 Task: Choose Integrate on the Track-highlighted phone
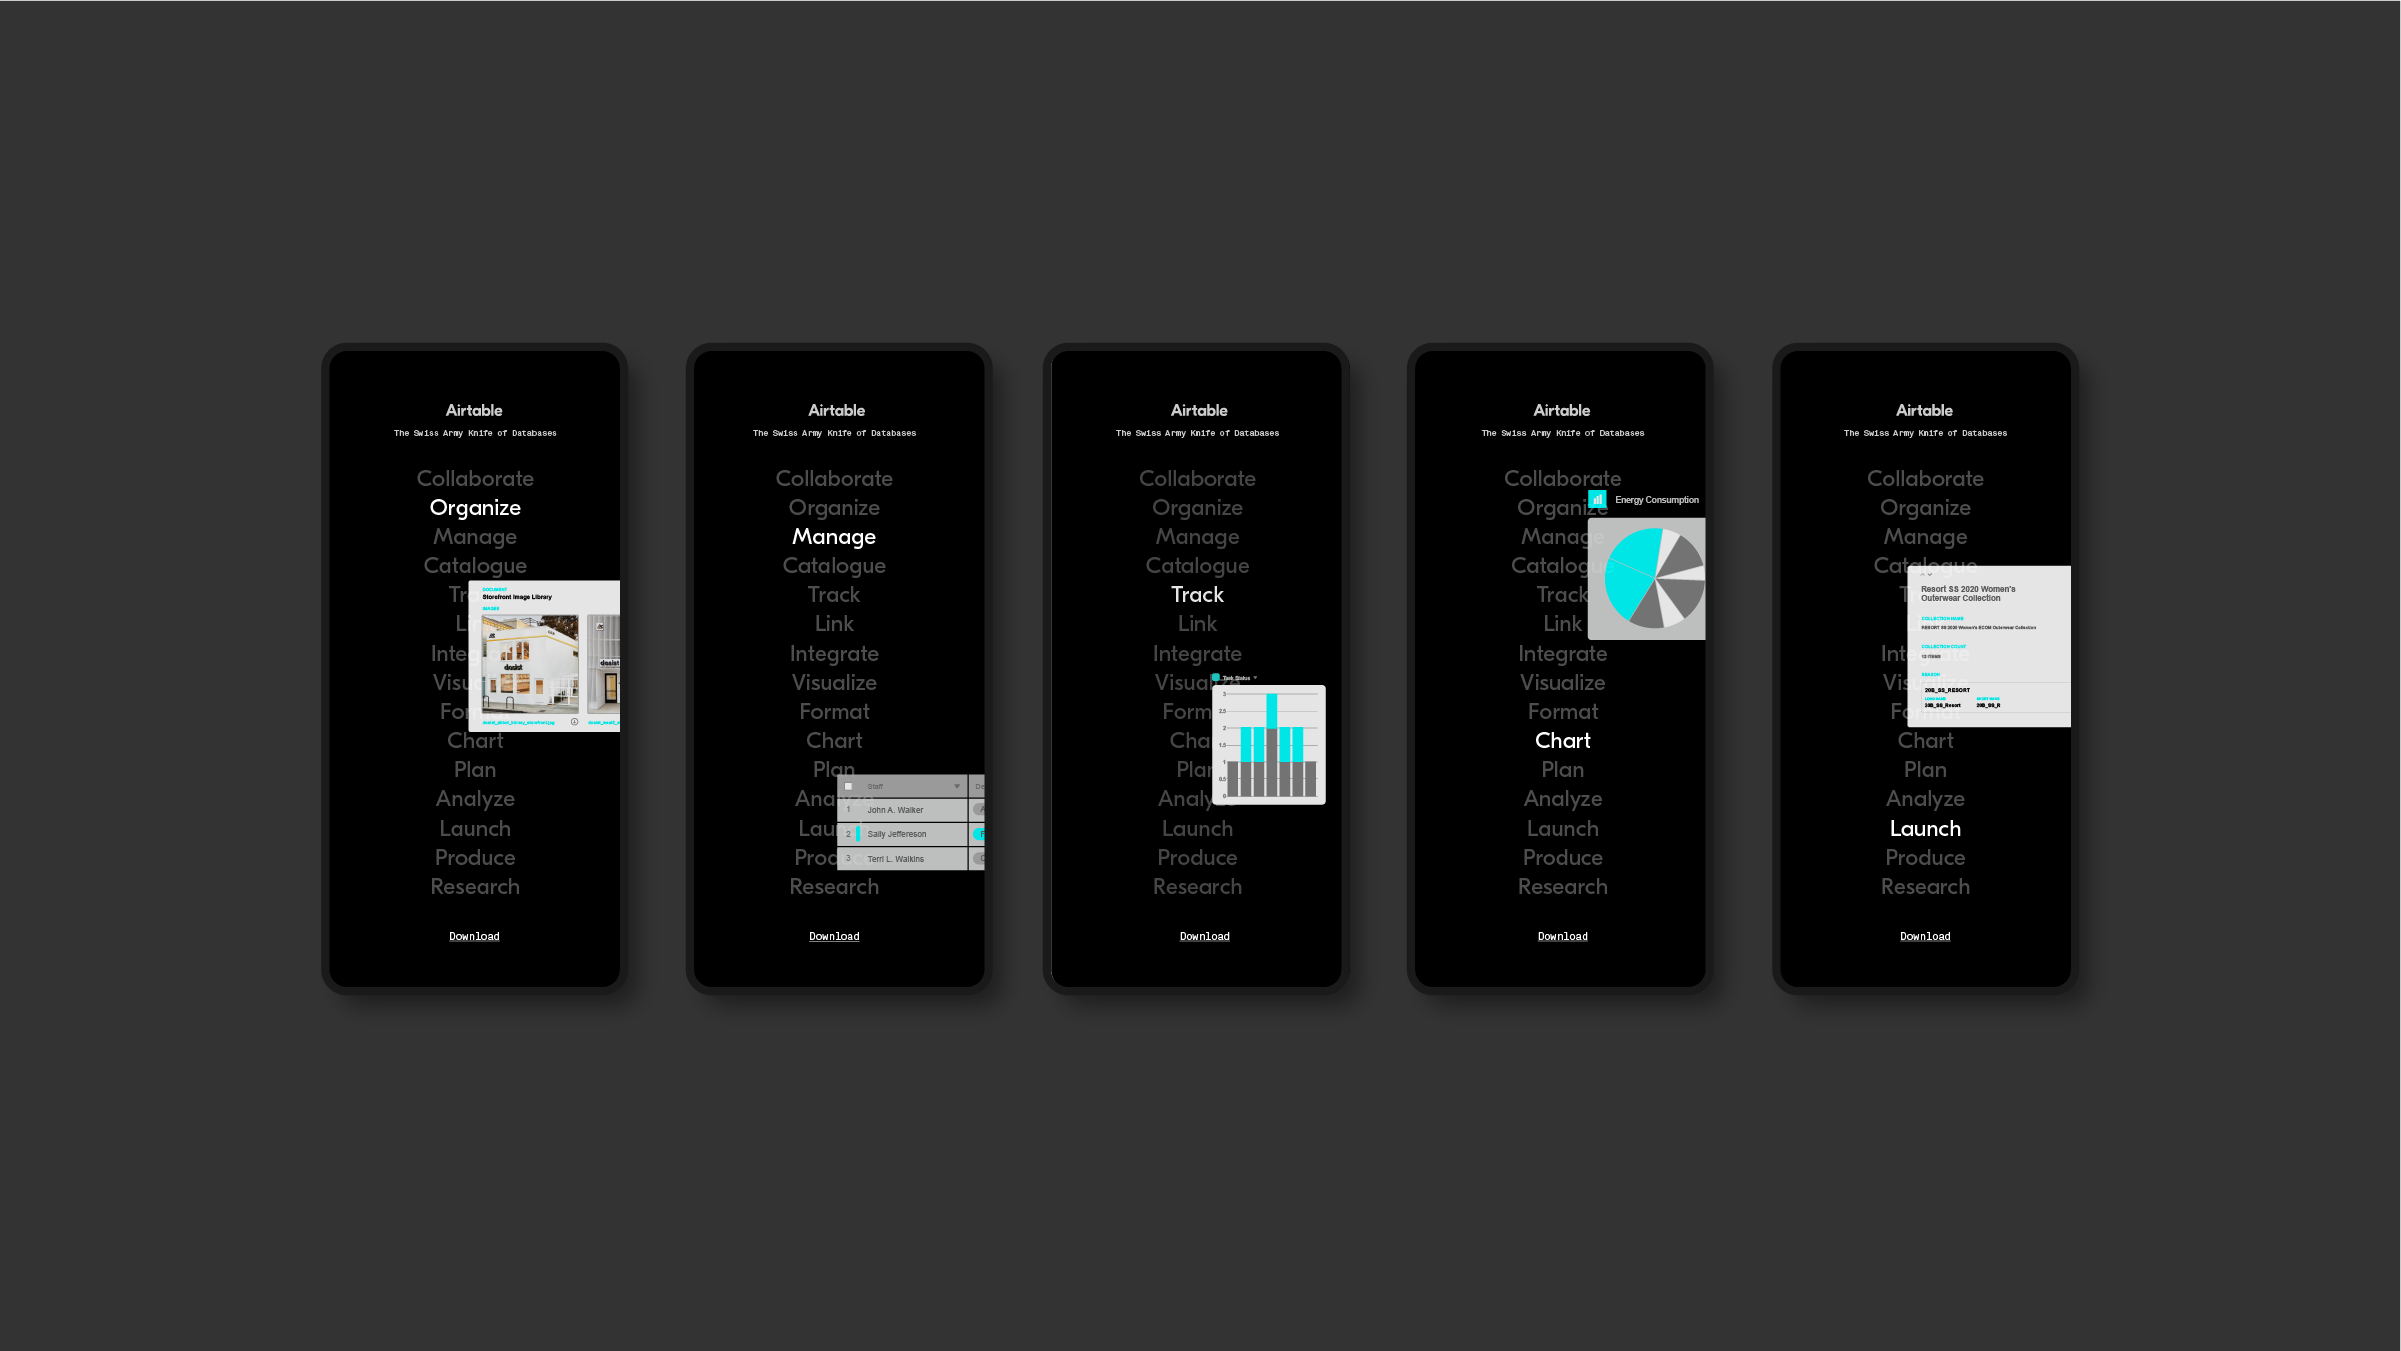pyautogui.click(x=1197, y=654)
